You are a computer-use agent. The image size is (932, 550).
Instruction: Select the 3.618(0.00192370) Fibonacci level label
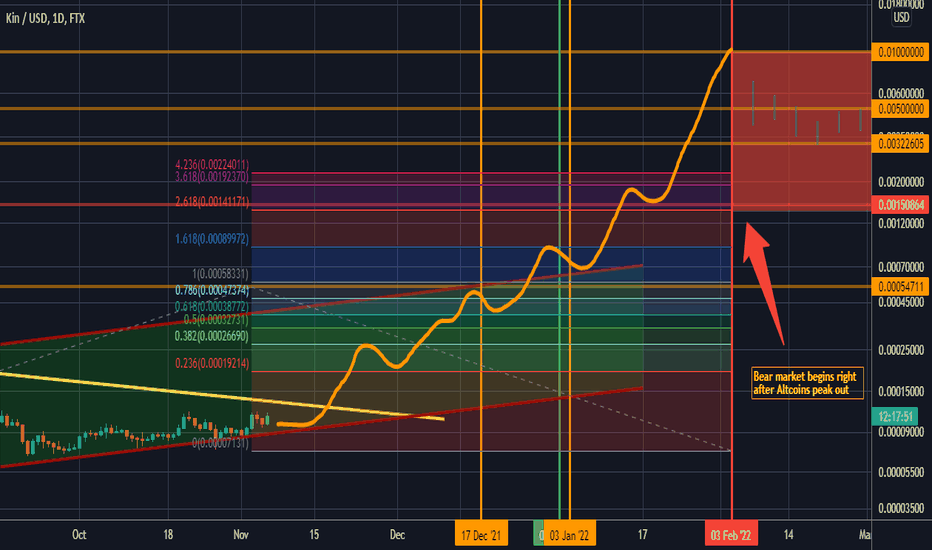coord(212,177)
